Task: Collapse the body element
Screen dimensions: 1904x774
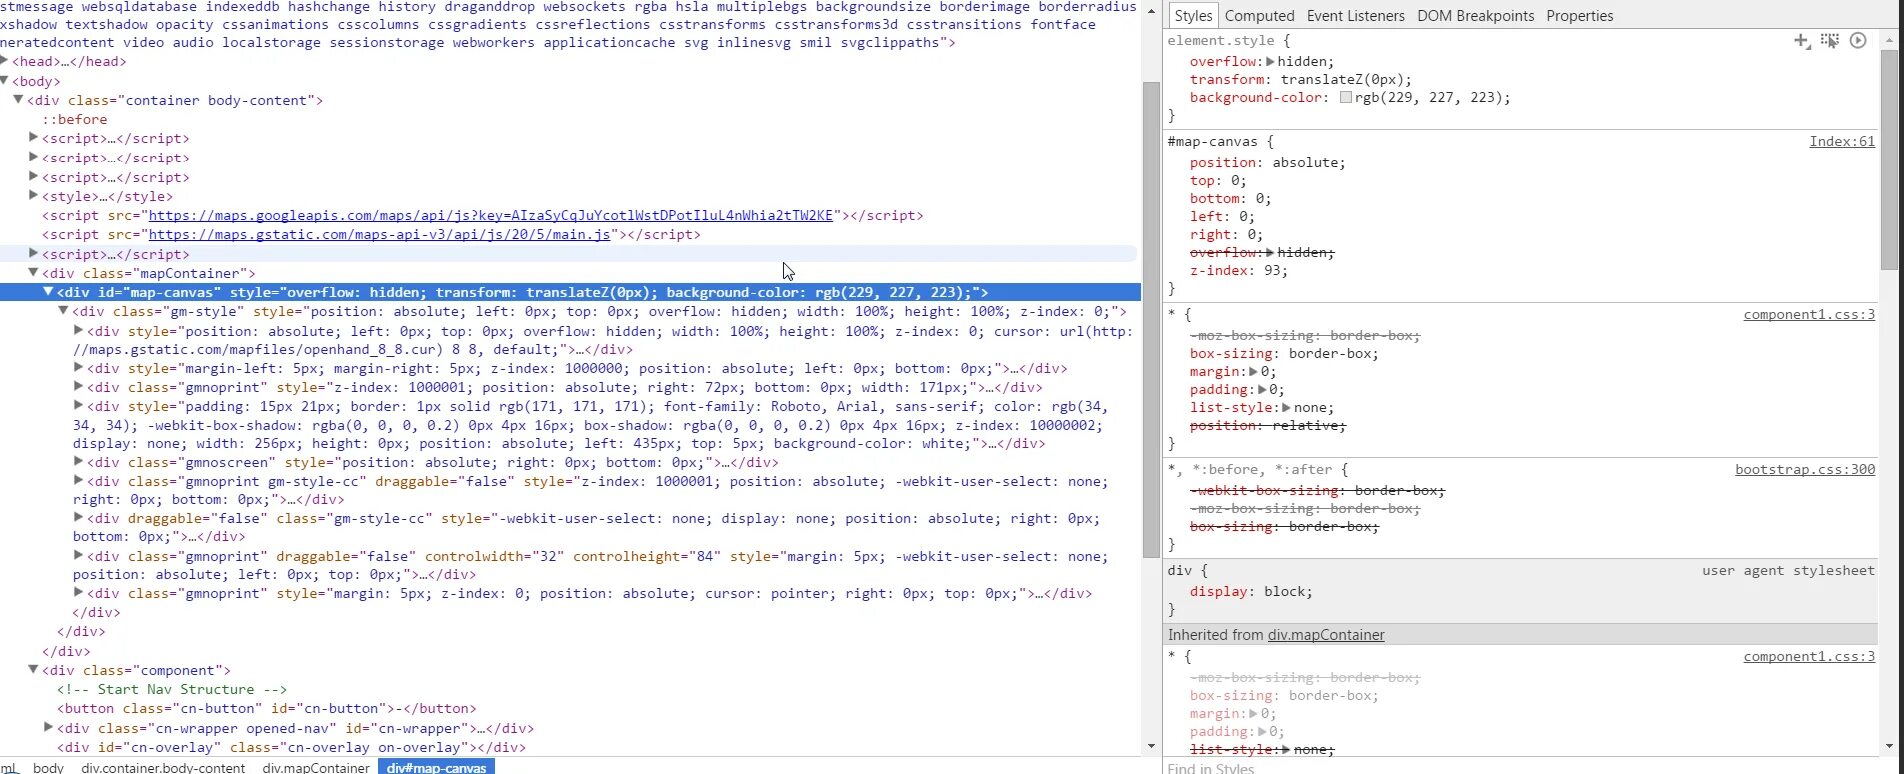Action: 5,80
